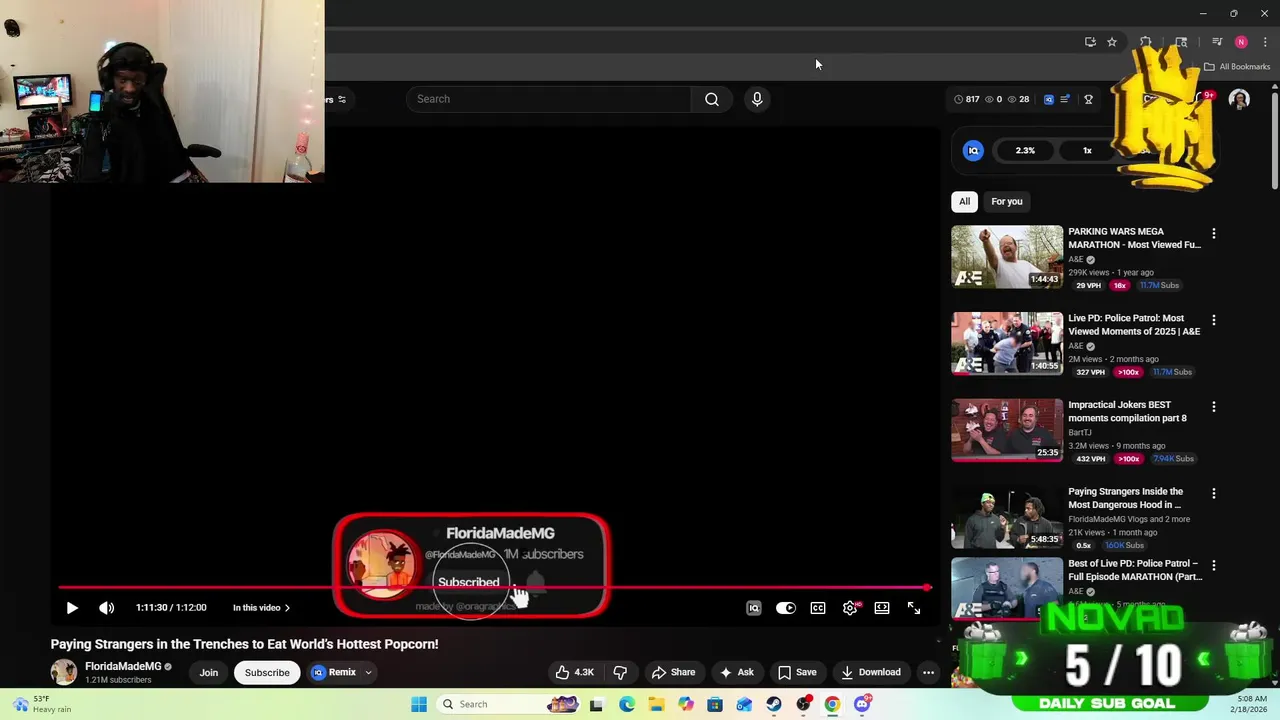Click the vidIQ Remix button

(x=334, y=672)
